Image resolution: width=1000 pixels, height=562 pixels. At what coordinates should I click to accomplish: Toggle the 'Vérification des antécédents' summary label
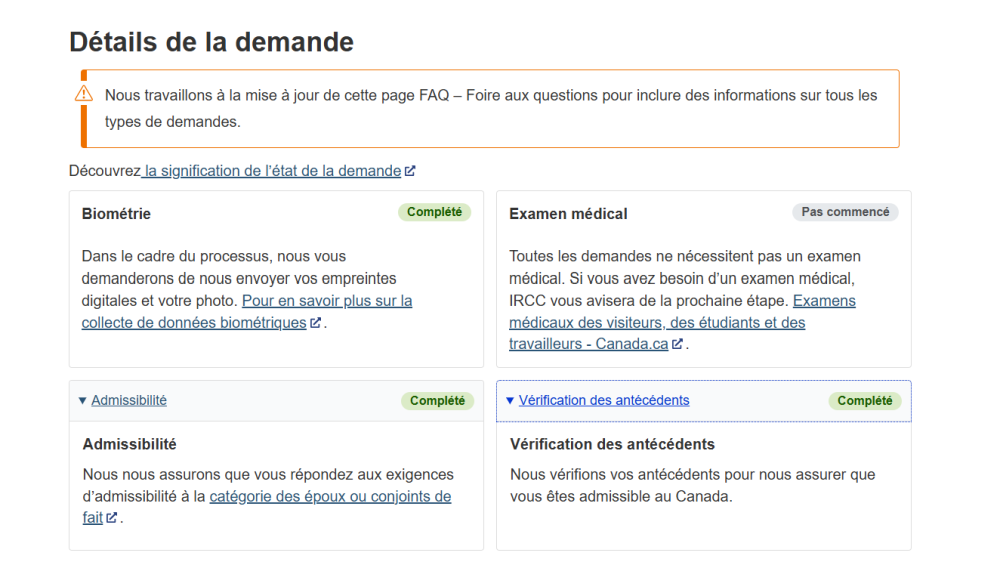click(x=603, y=400)
